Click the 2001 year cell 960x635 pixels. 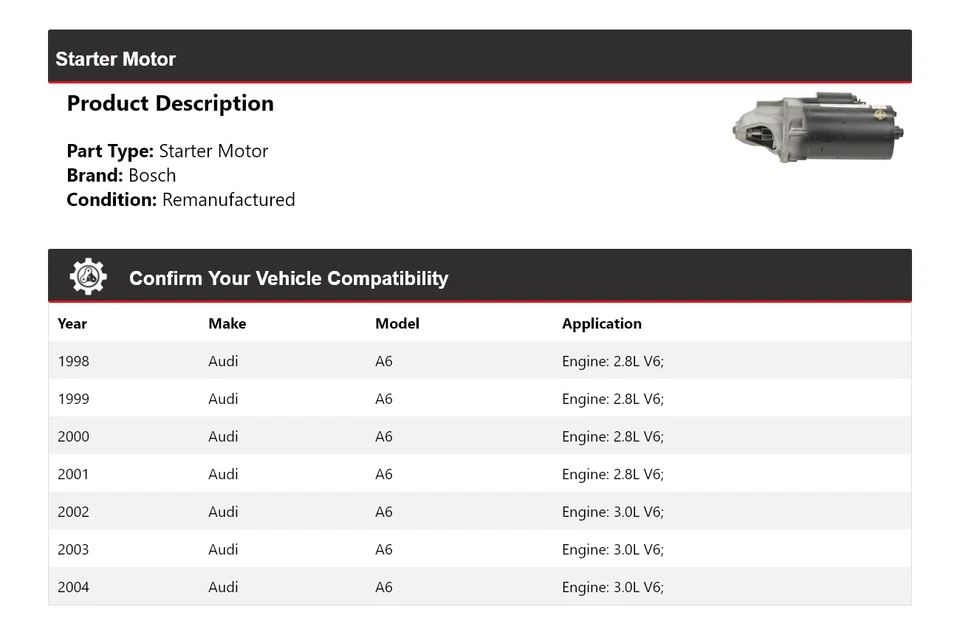pos(73,474)
